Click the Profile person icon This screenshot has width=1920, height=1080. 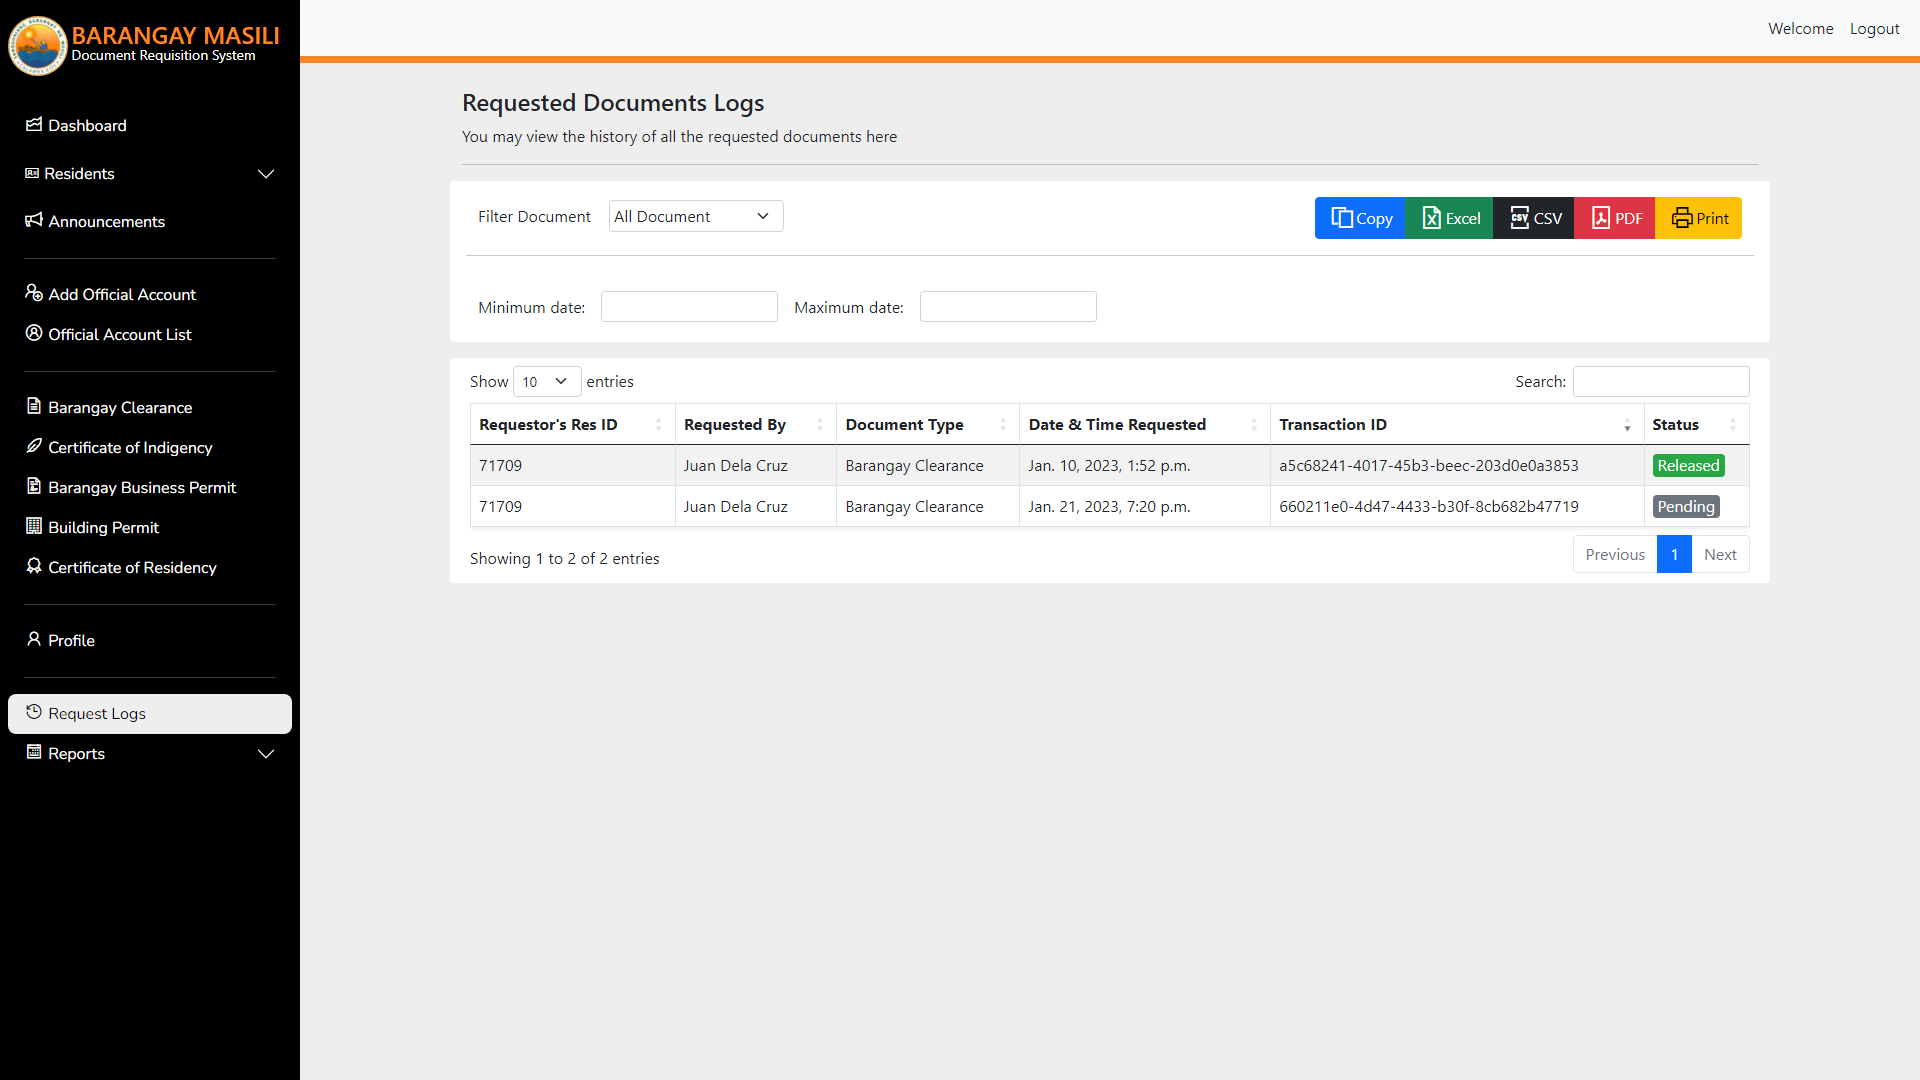[x=34, y=639]
